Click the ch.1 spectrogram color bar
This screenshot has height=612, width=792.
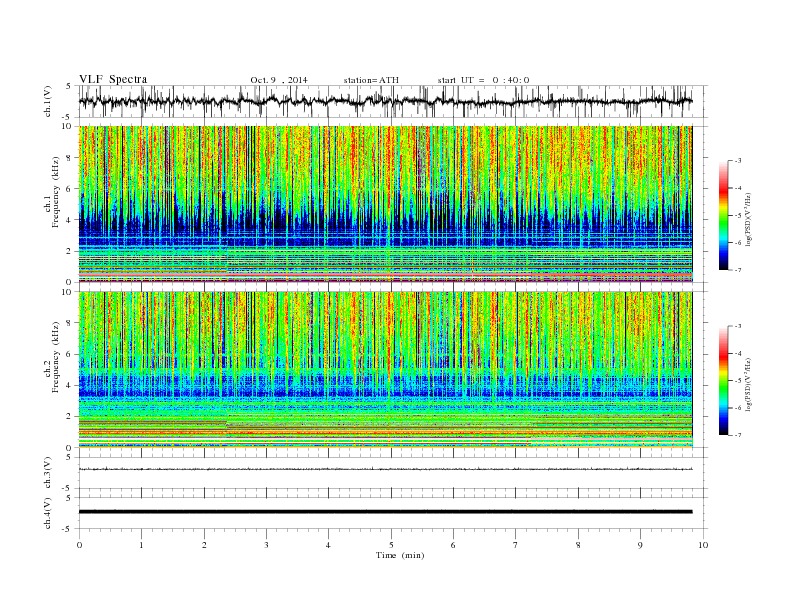[x=723, y=216]
